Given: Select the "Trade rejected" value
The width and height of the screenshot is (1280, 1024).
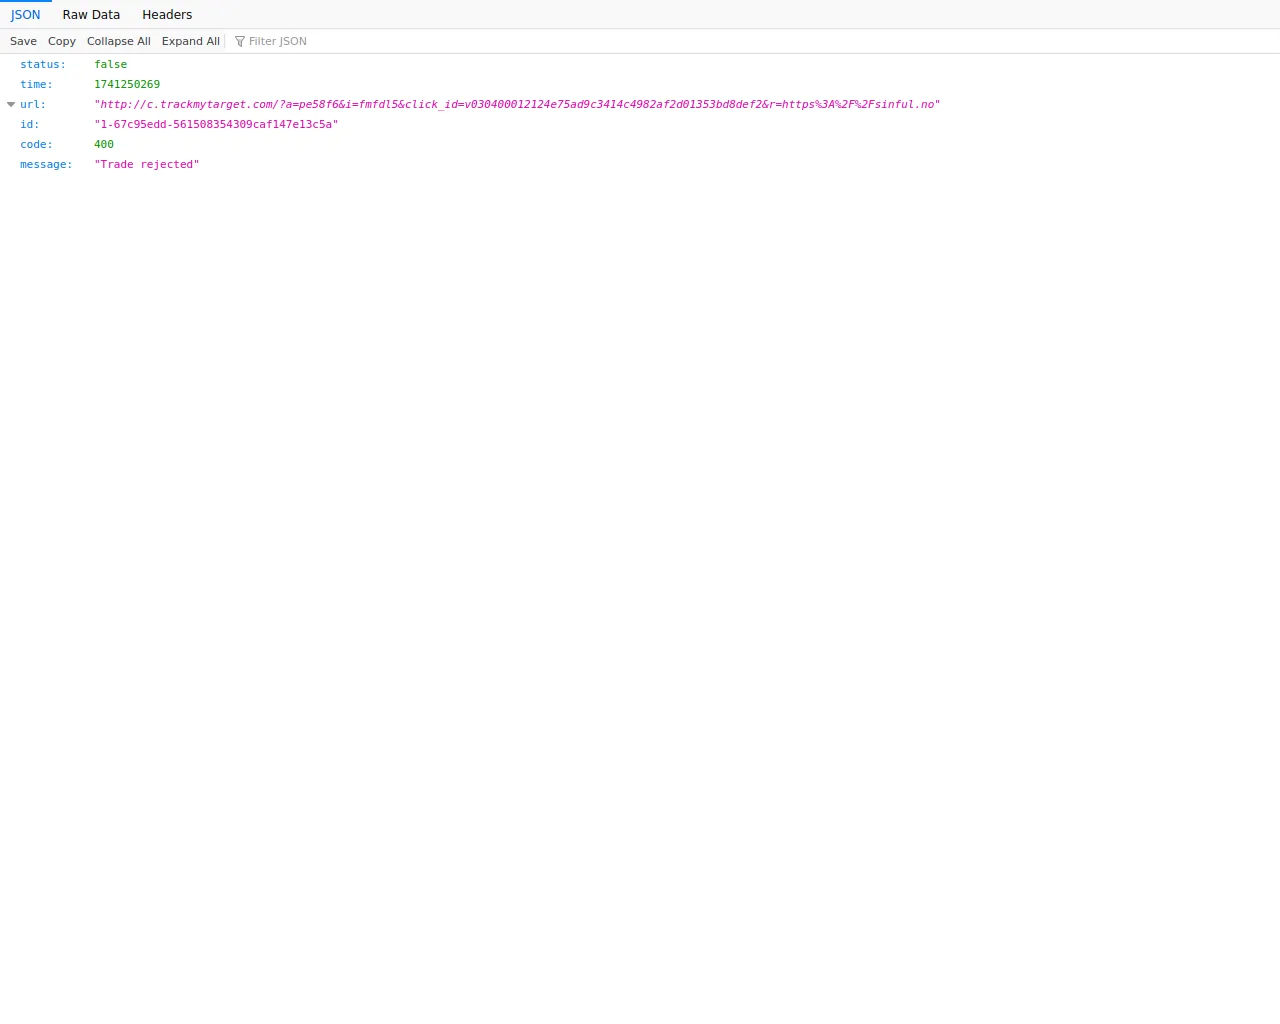Looking at the screenshot, I should click(x=147, y=164).
